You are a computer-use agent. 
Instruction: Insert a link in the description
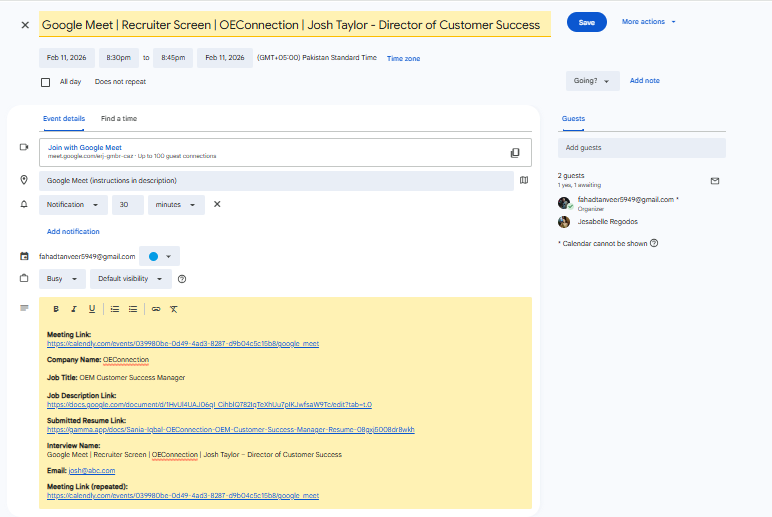click(156, 309)
